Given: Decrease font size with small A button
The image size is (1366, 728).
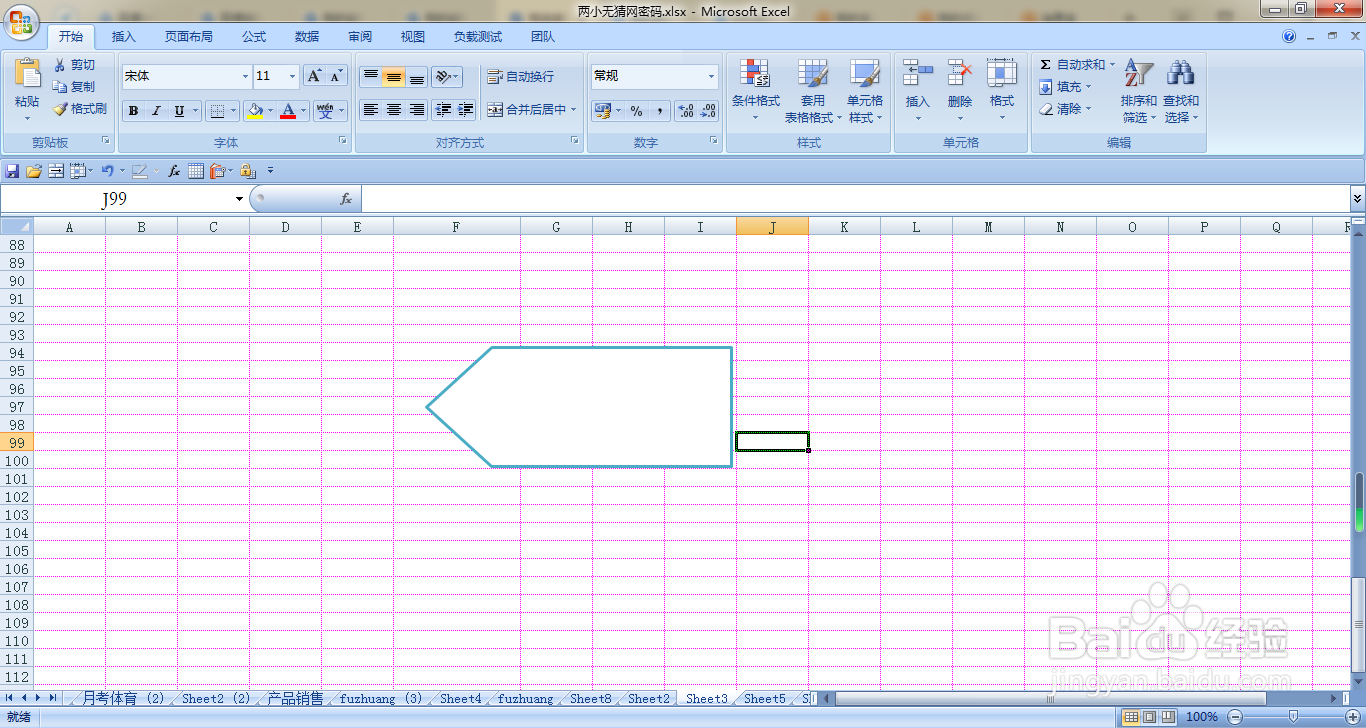Looking at the screenshot, I should [337, 76].
